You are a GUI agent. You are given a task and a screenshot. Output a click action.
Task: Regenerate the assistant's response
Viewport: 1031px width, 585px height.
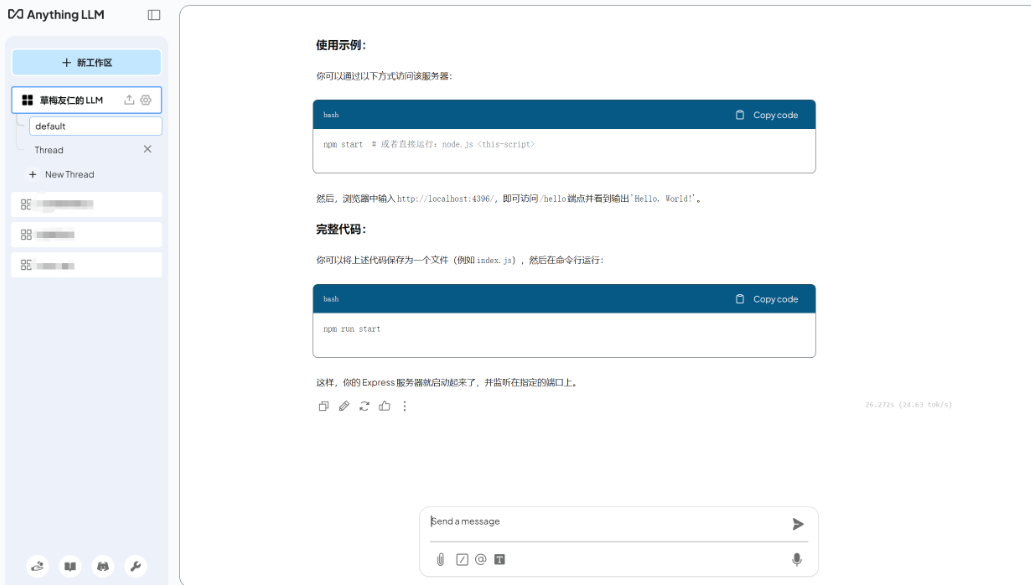pyautogui.click(x=364, y=406)
